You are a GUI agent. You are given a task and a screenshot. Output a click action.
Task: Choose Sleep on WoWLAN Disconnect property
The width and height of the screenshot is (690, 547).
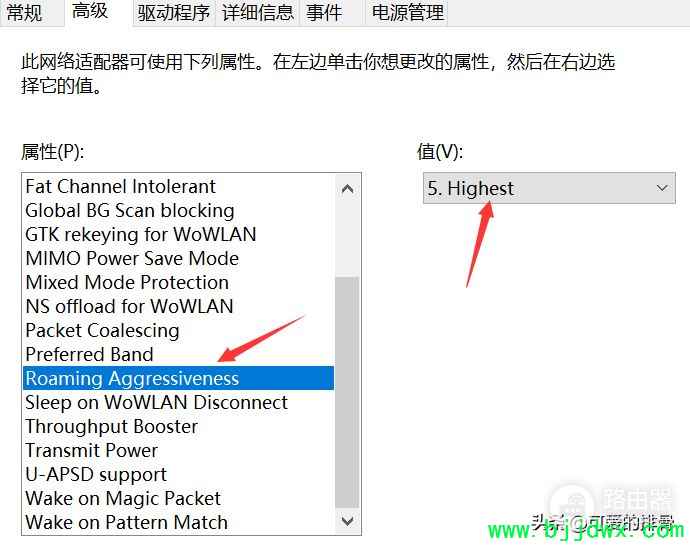click(x=178, y=403)
